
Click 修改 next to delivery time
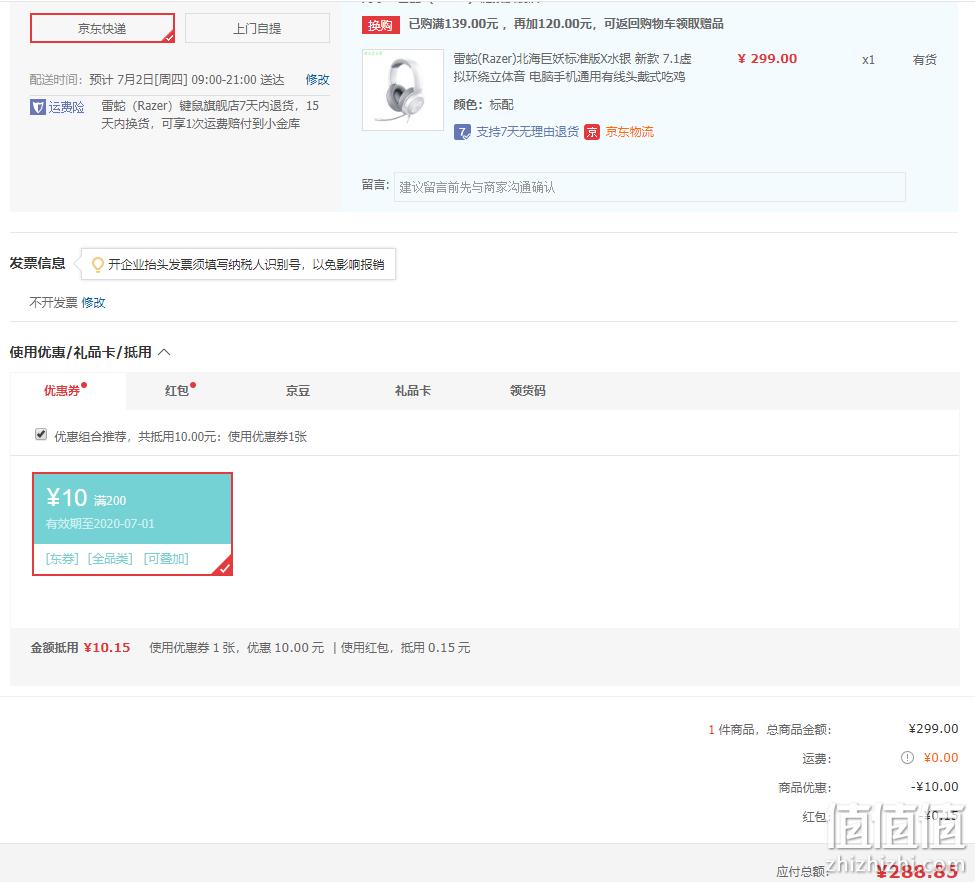pos(317,80)
